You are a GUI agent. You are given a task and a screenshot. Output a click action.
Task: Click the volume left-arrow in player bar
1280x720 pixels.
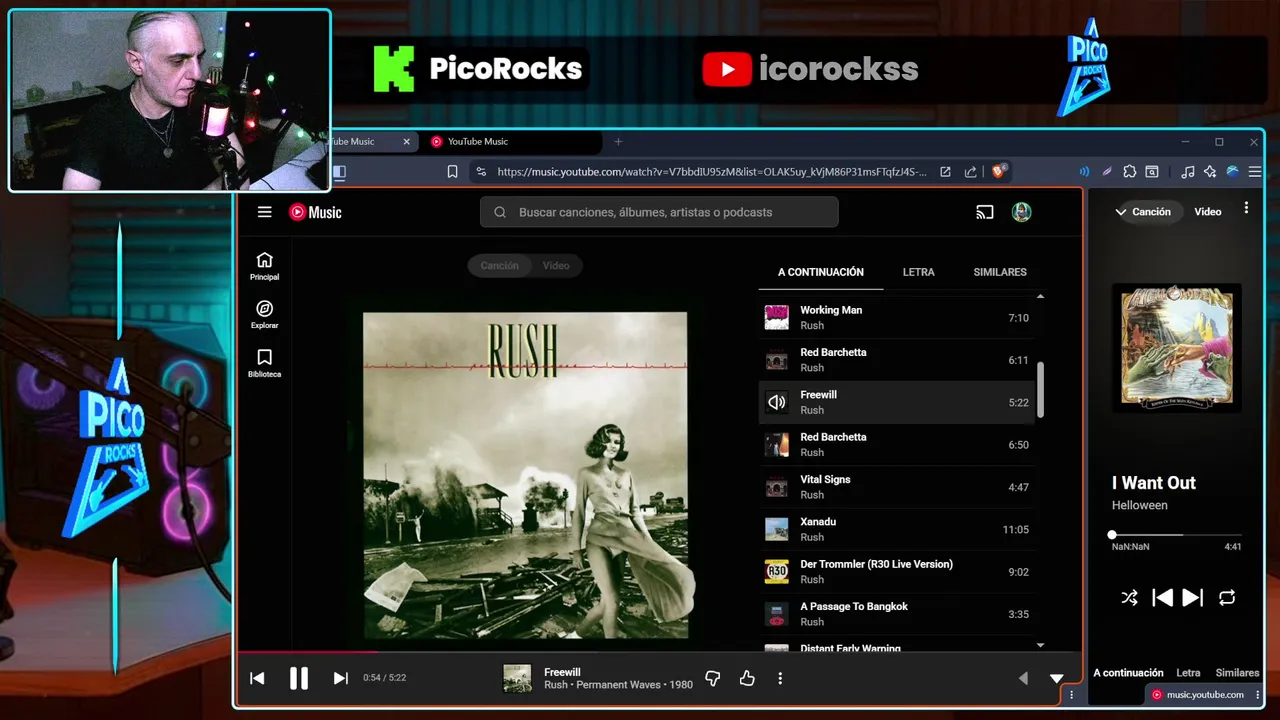coord(1023,678)
